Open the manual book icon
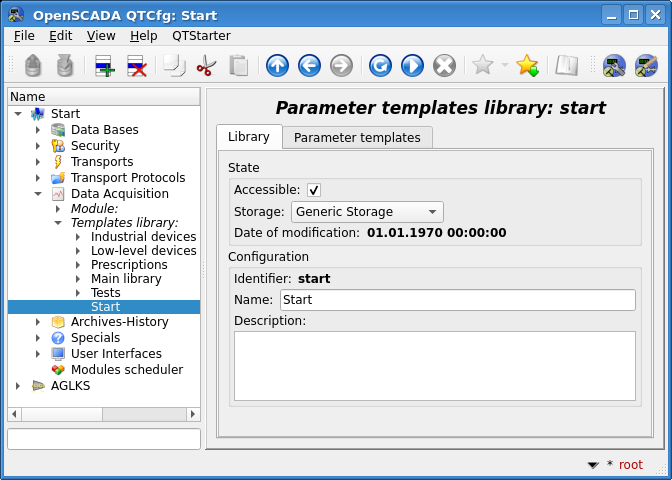672x480 pixels. pos(567,66)
